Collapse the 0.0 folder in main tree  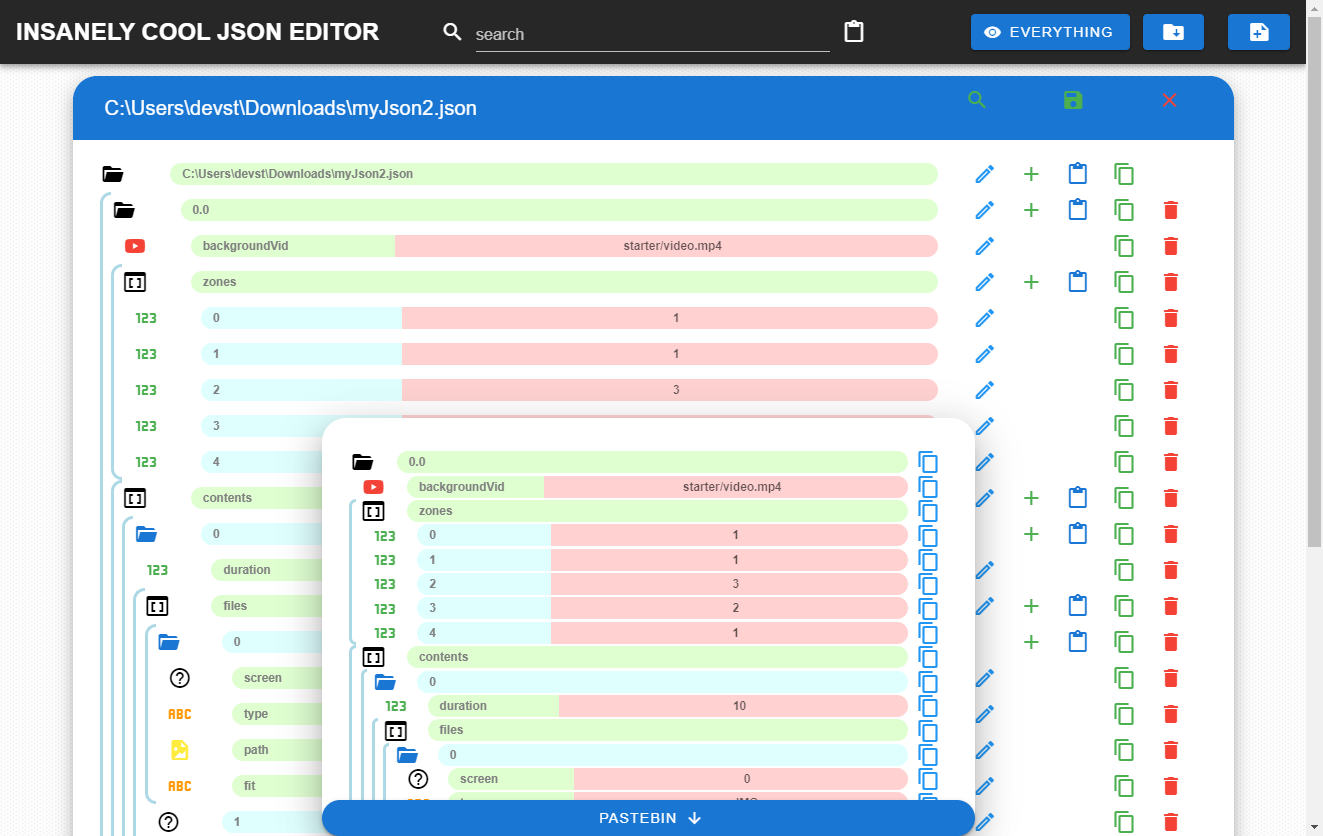point(124,210)
